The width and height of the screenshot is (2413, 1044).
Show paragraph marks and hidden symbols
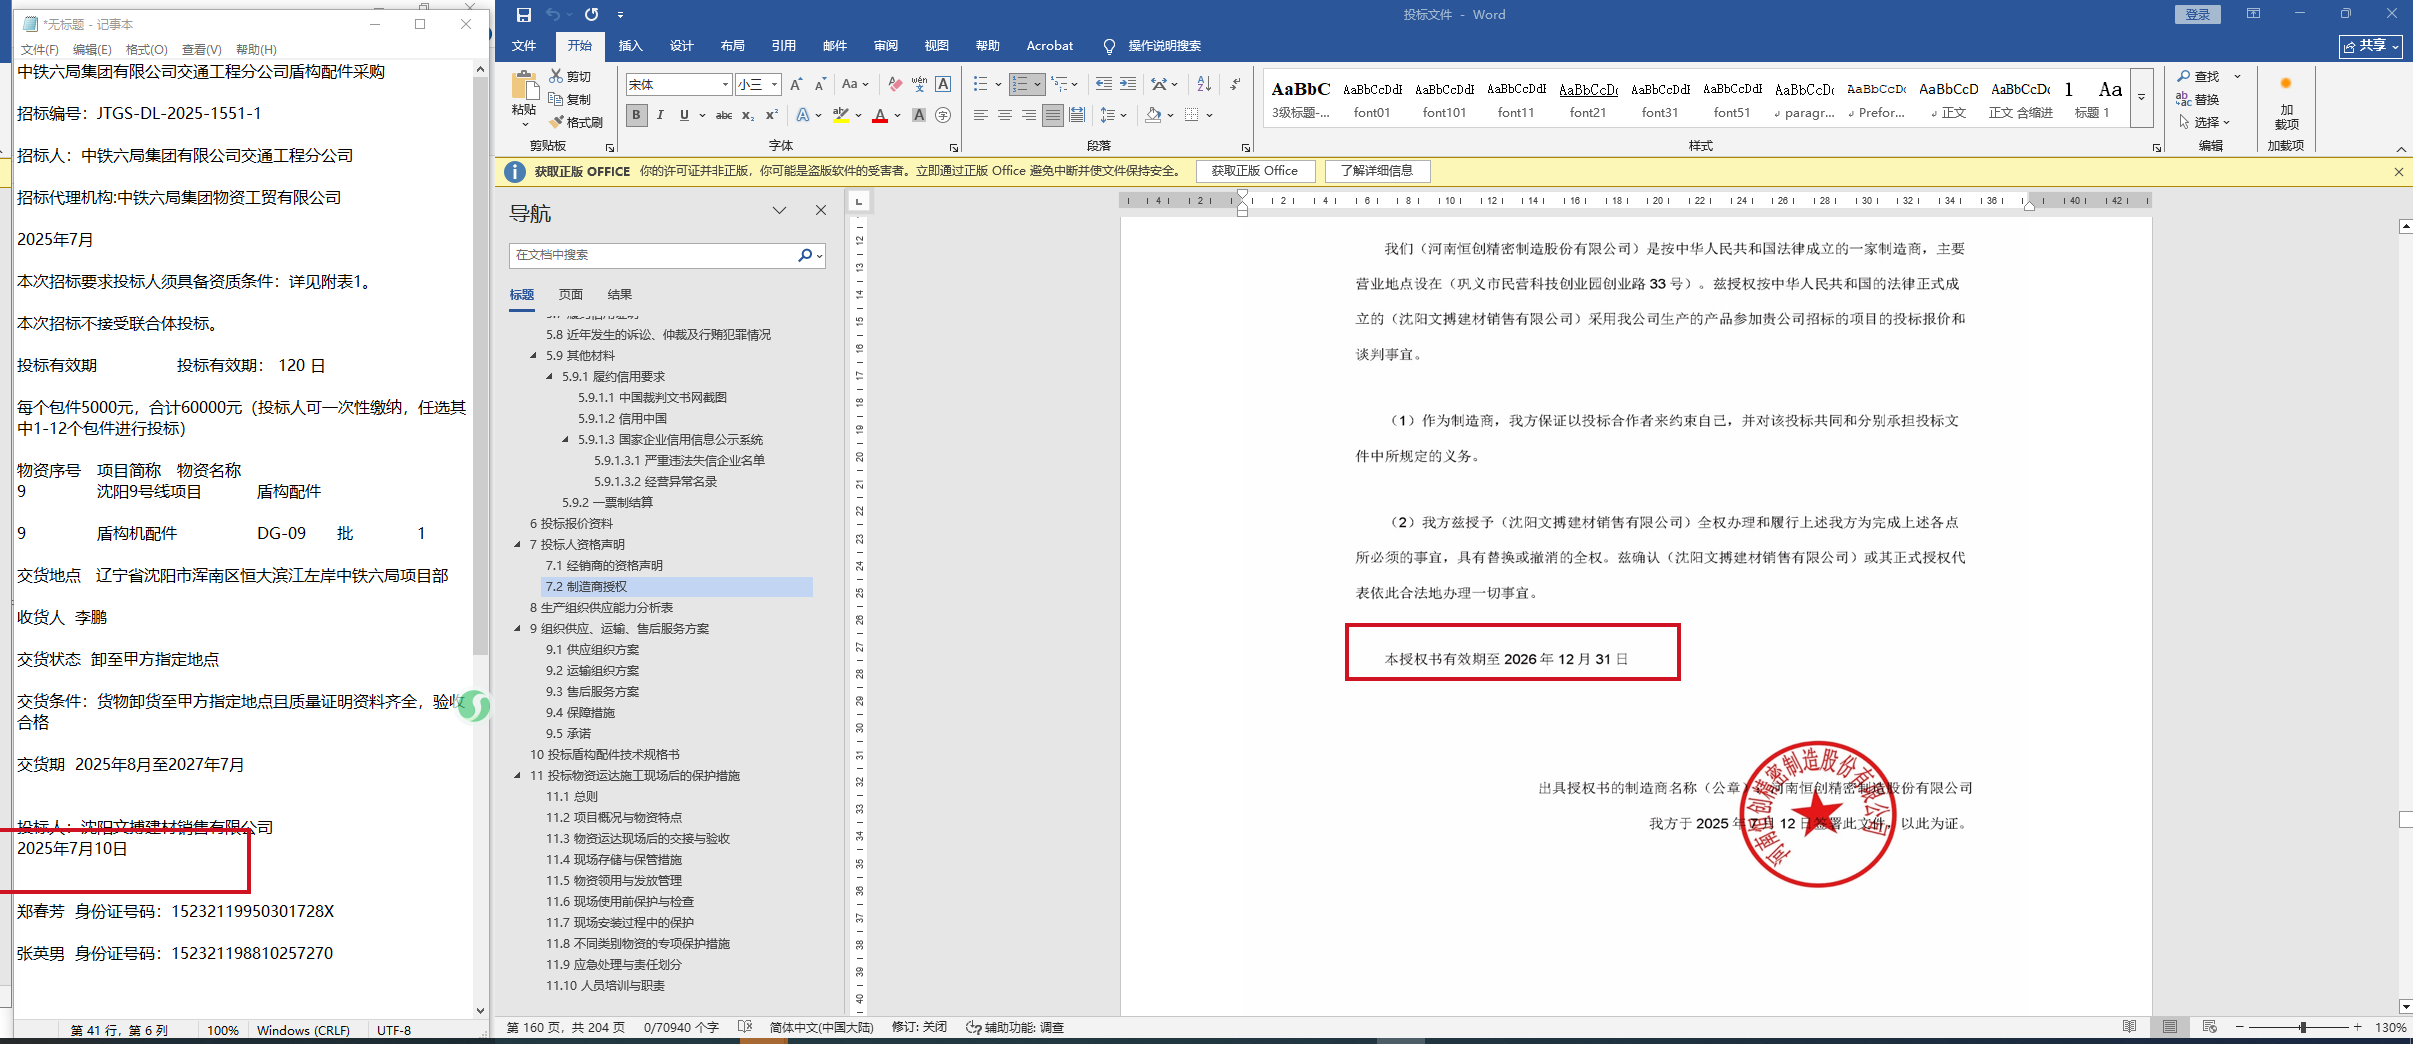1236,85
